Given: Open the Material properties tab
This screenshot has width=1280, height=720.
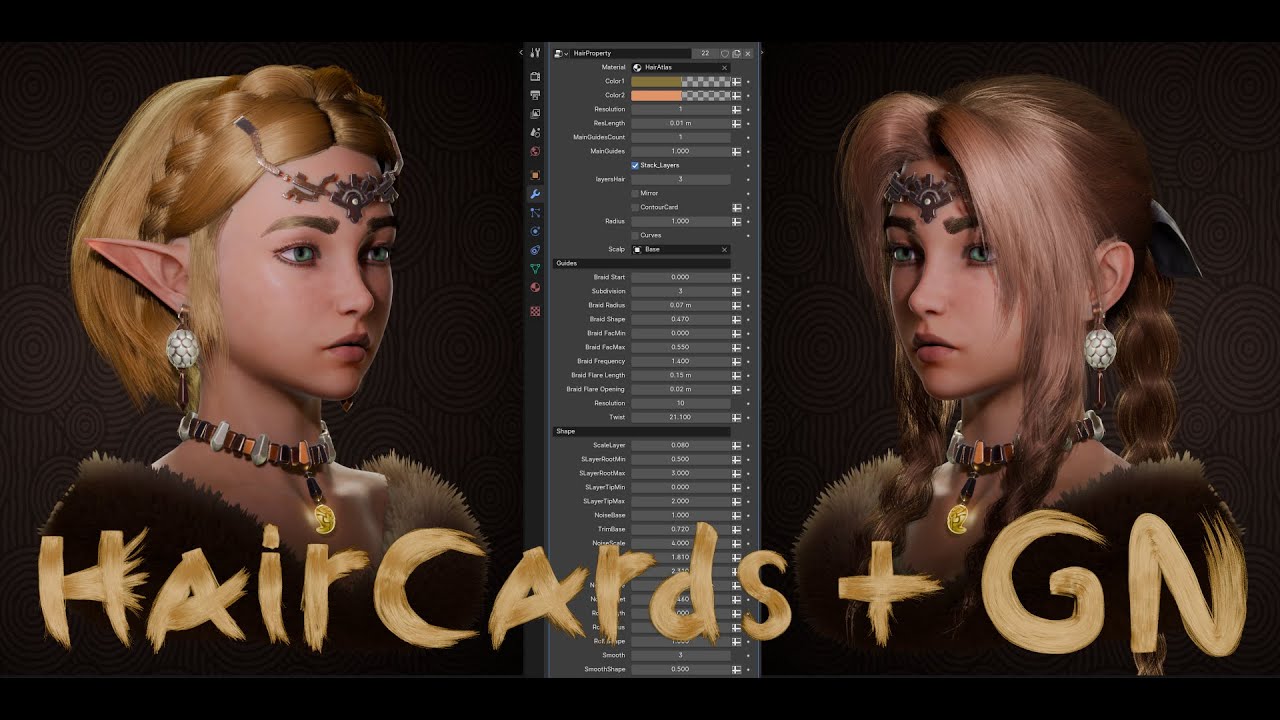Looking at the screenshot, I should (x=535, y=287).
